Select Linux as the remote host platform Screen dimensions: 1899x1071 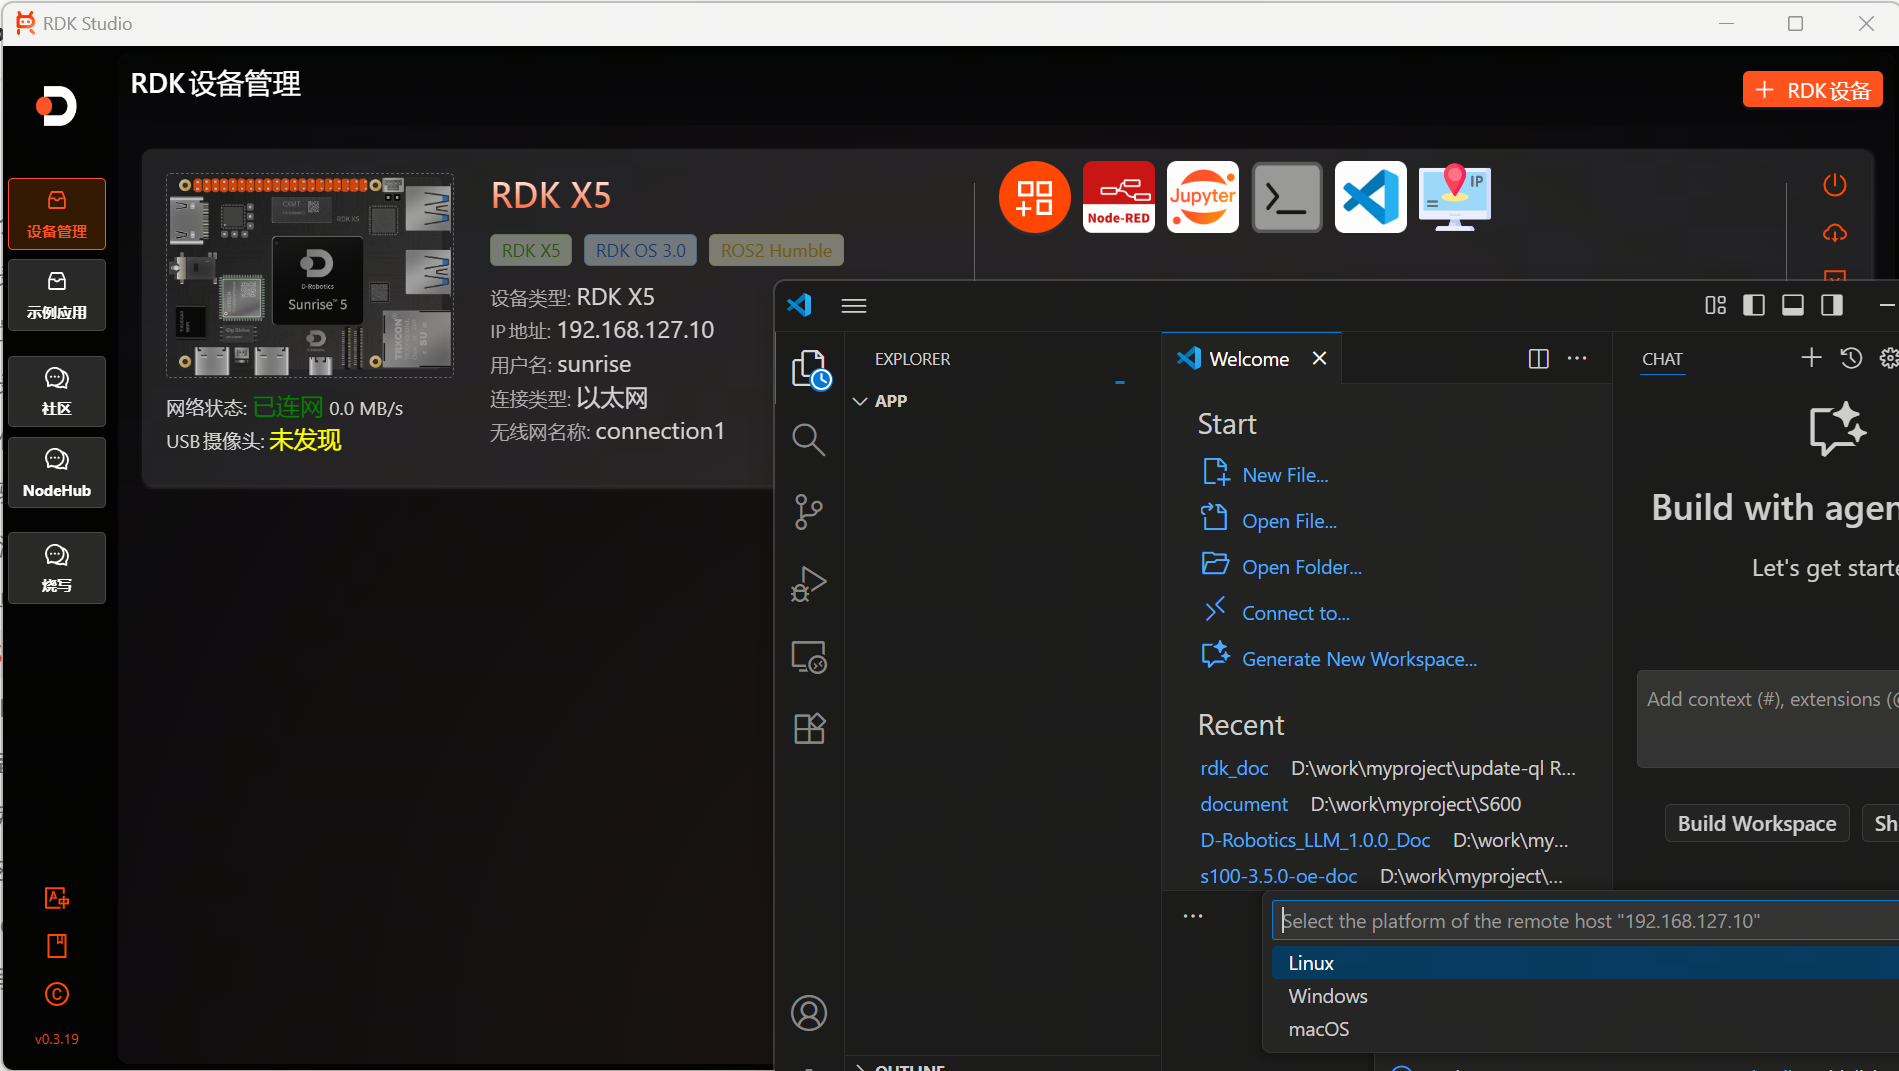coord(1311,962)
